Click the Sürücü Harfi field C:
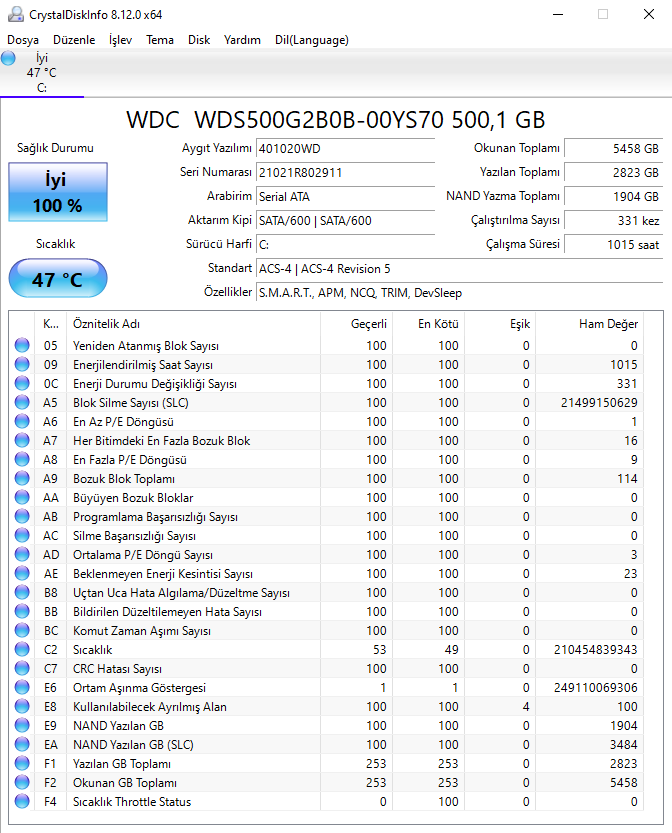 pyautogui.click(x=345, y=244)
